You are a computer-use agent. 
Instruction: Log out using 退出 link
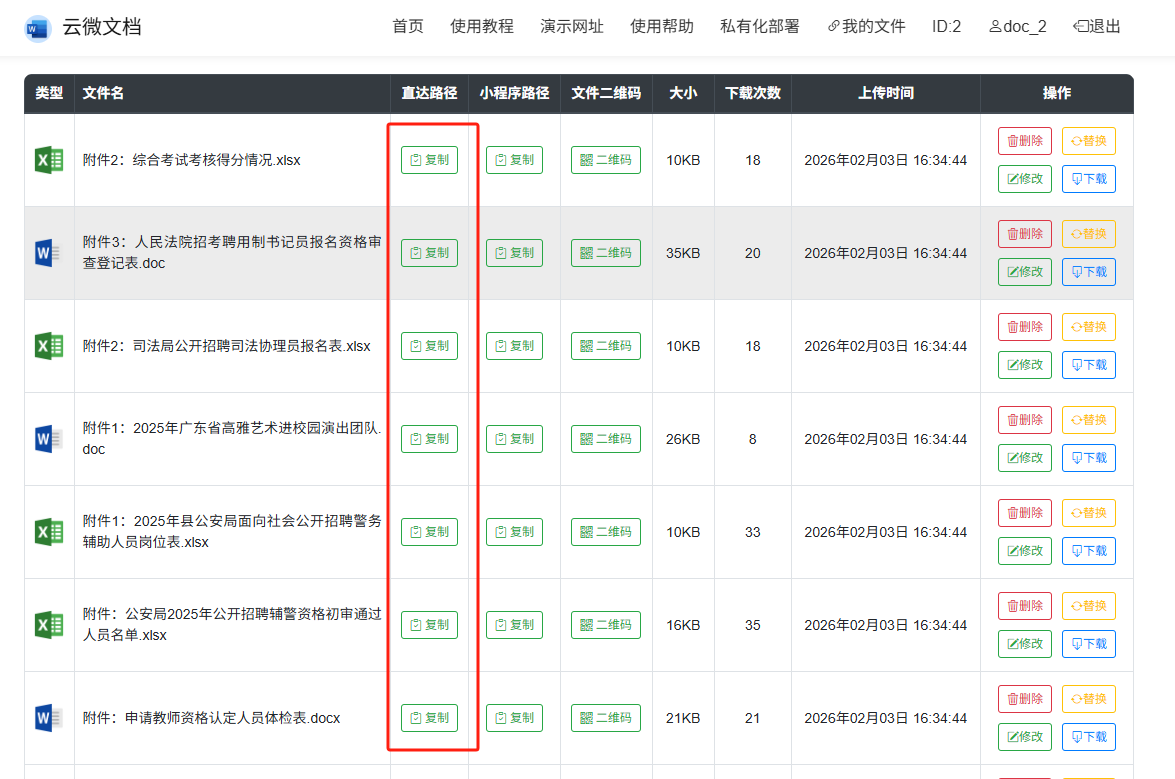(1097, 27)
